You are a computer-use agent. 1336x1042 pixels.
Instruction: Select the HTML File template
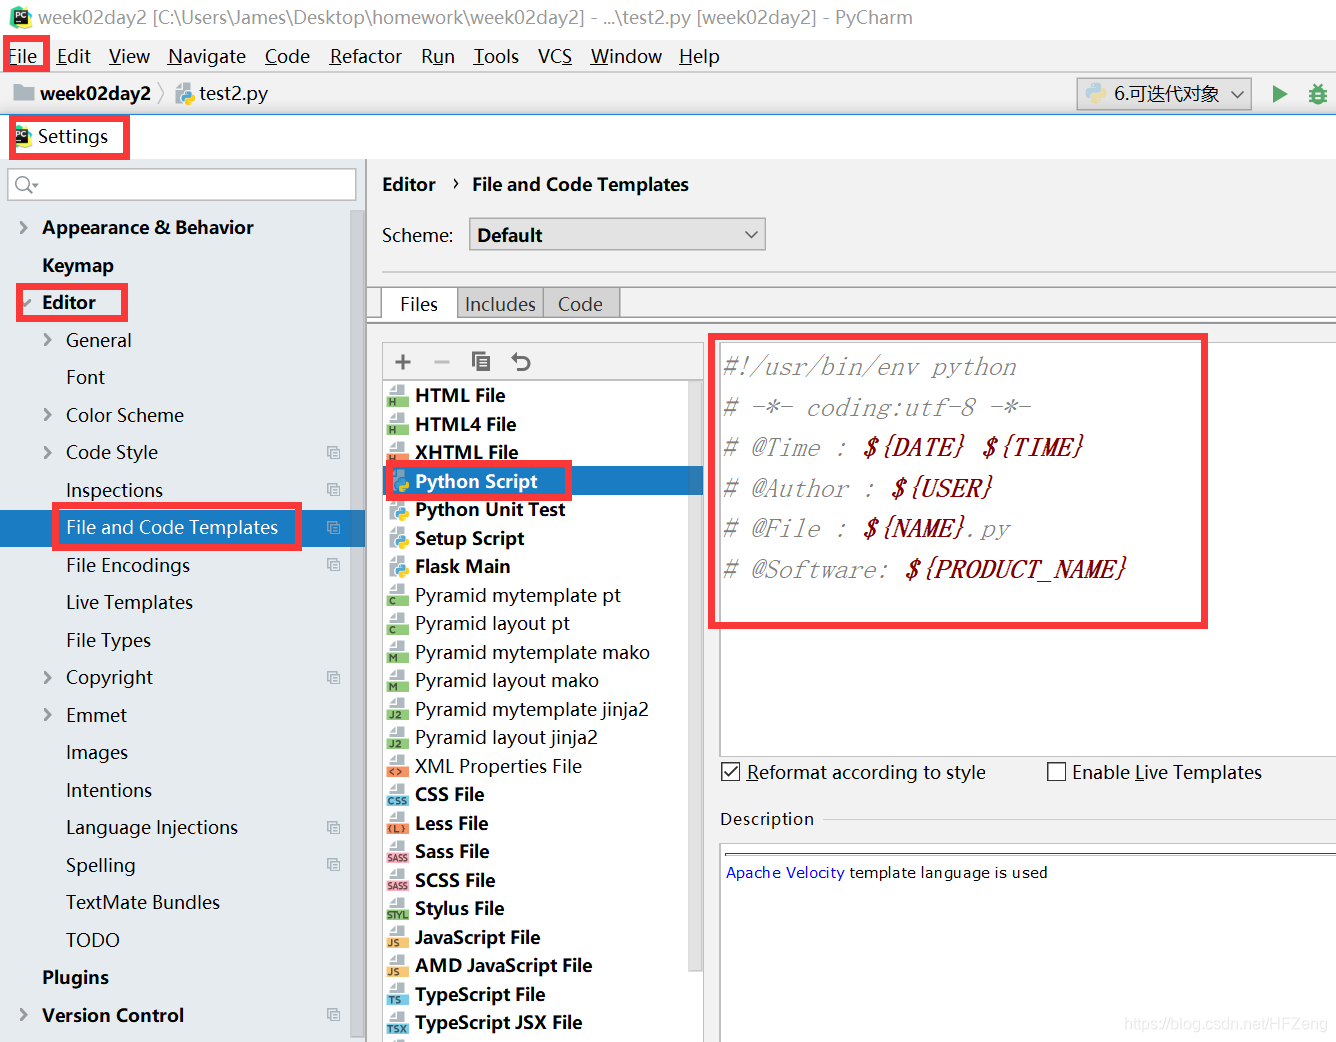[x=460, y=396]
